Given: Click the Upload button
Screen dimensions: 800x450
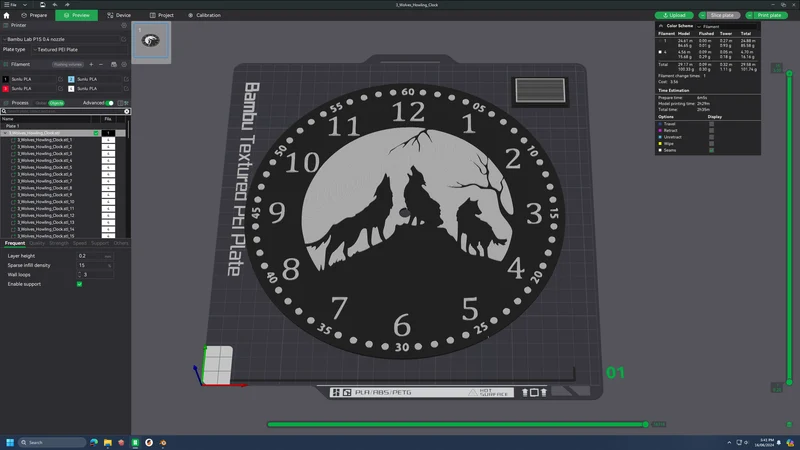Looking at the screenshot, I should [x=674, y=15].
